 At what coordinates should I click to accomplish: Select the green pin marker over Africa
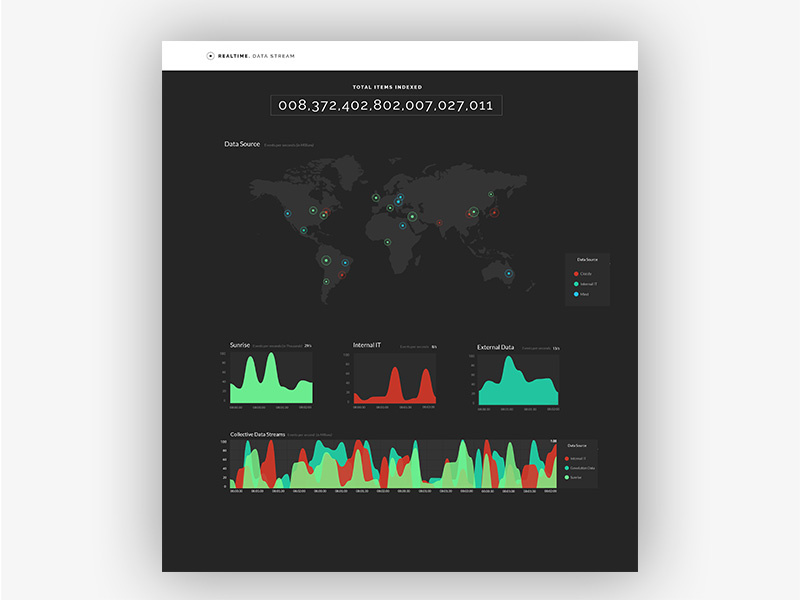pos(388,241)
